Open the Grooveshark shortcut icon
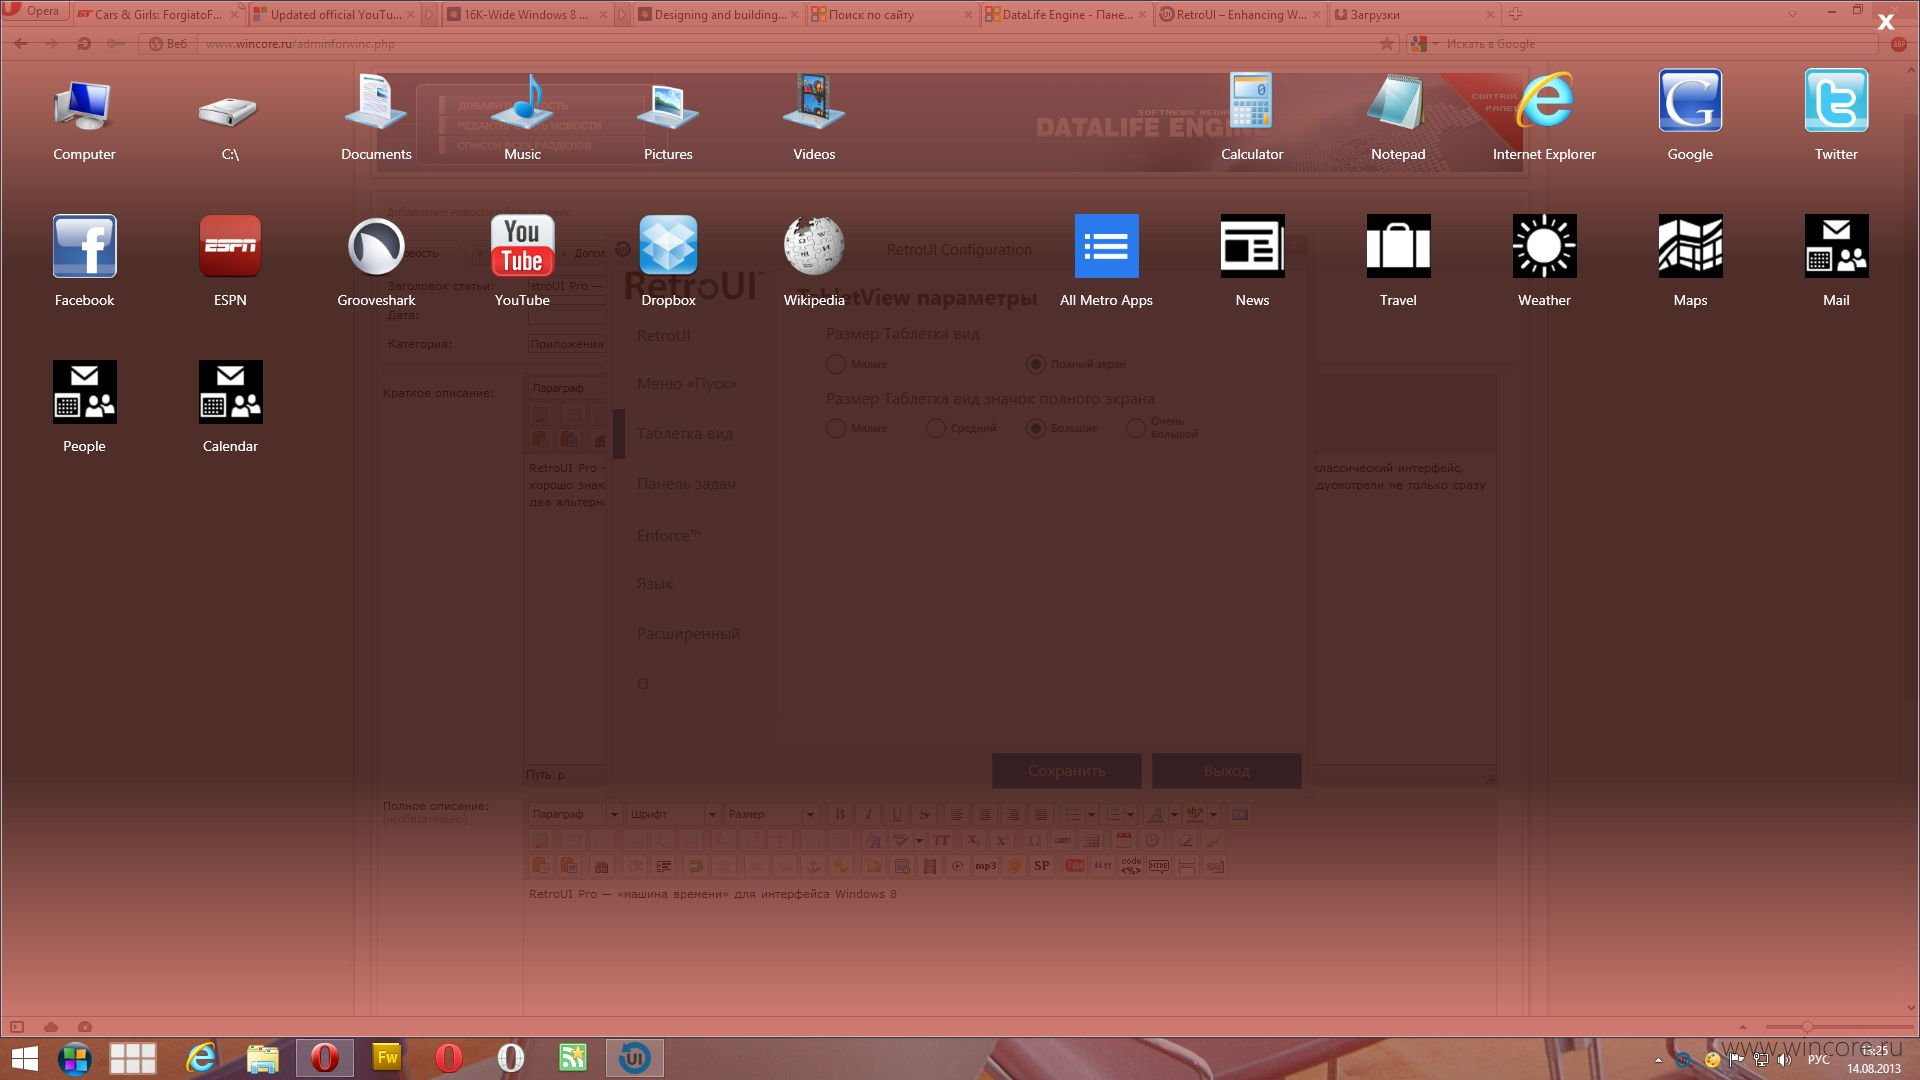The width and height of the screenshot is (1920, 1080). point(376,246)
